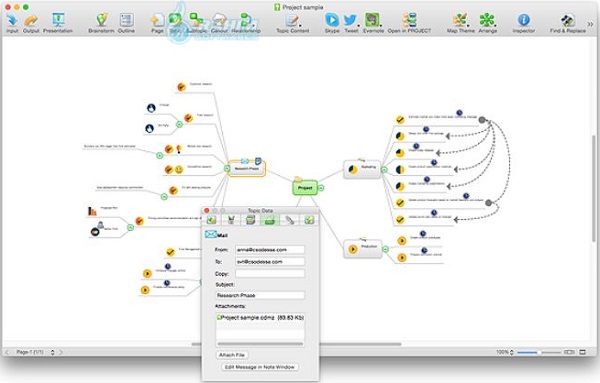Start Presentation mode from toolbar
Viewport: 600px width, 383px height.
[x=58, y=23]
